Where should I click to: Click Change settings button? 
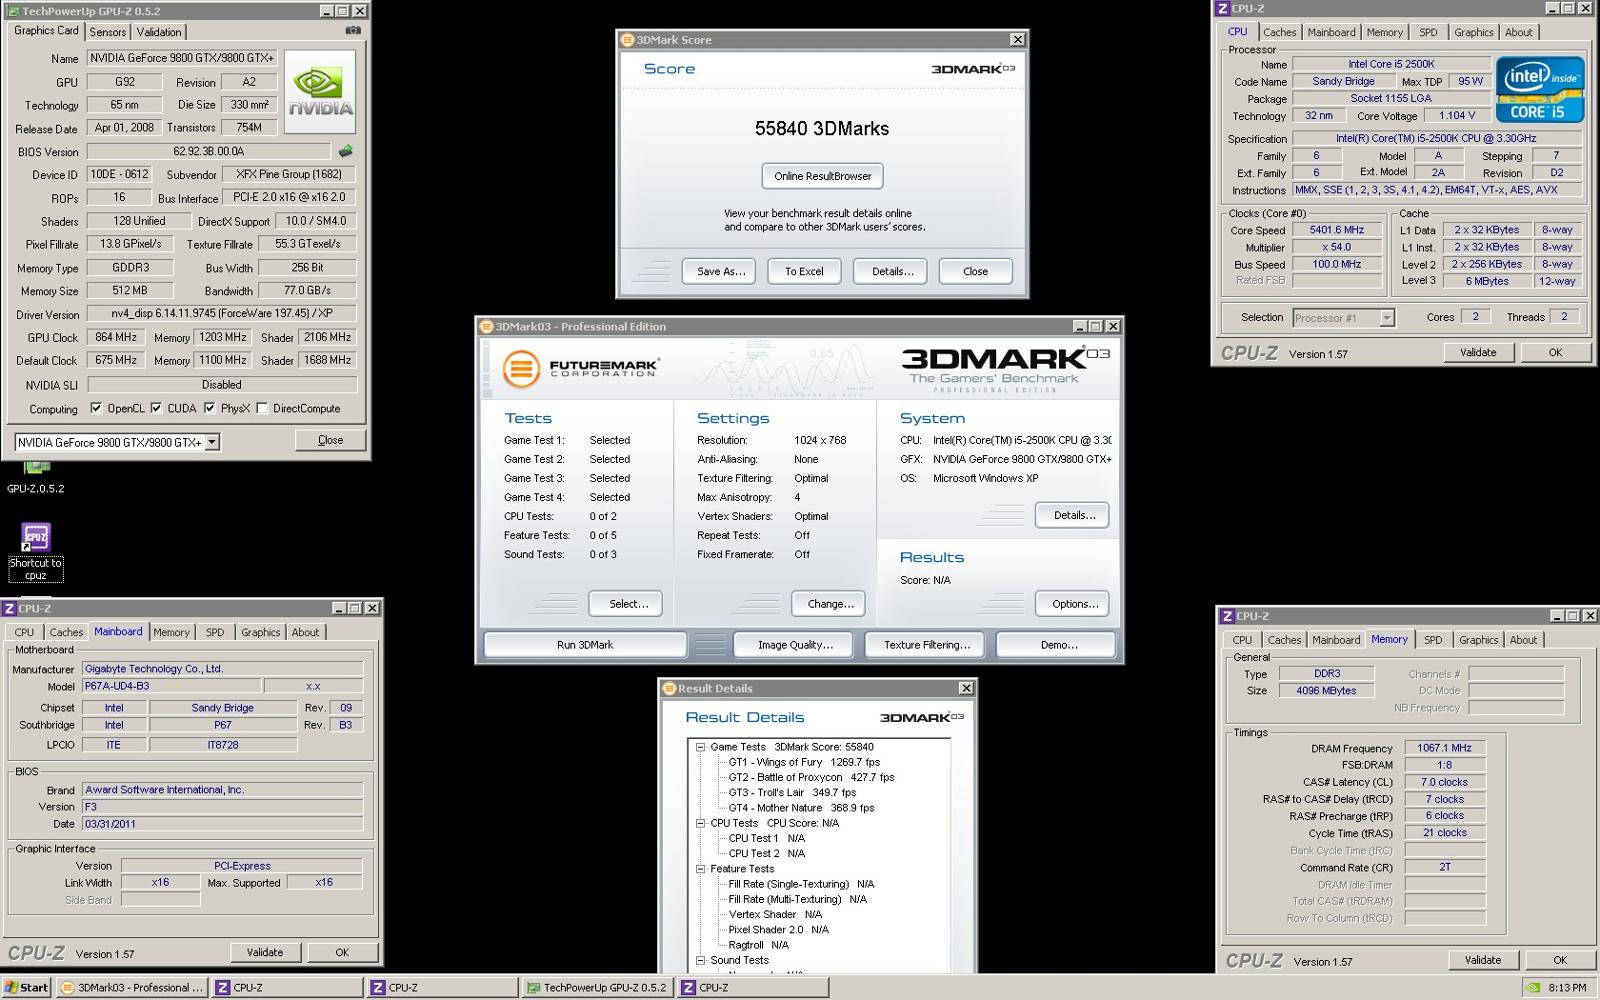point(830,604)
